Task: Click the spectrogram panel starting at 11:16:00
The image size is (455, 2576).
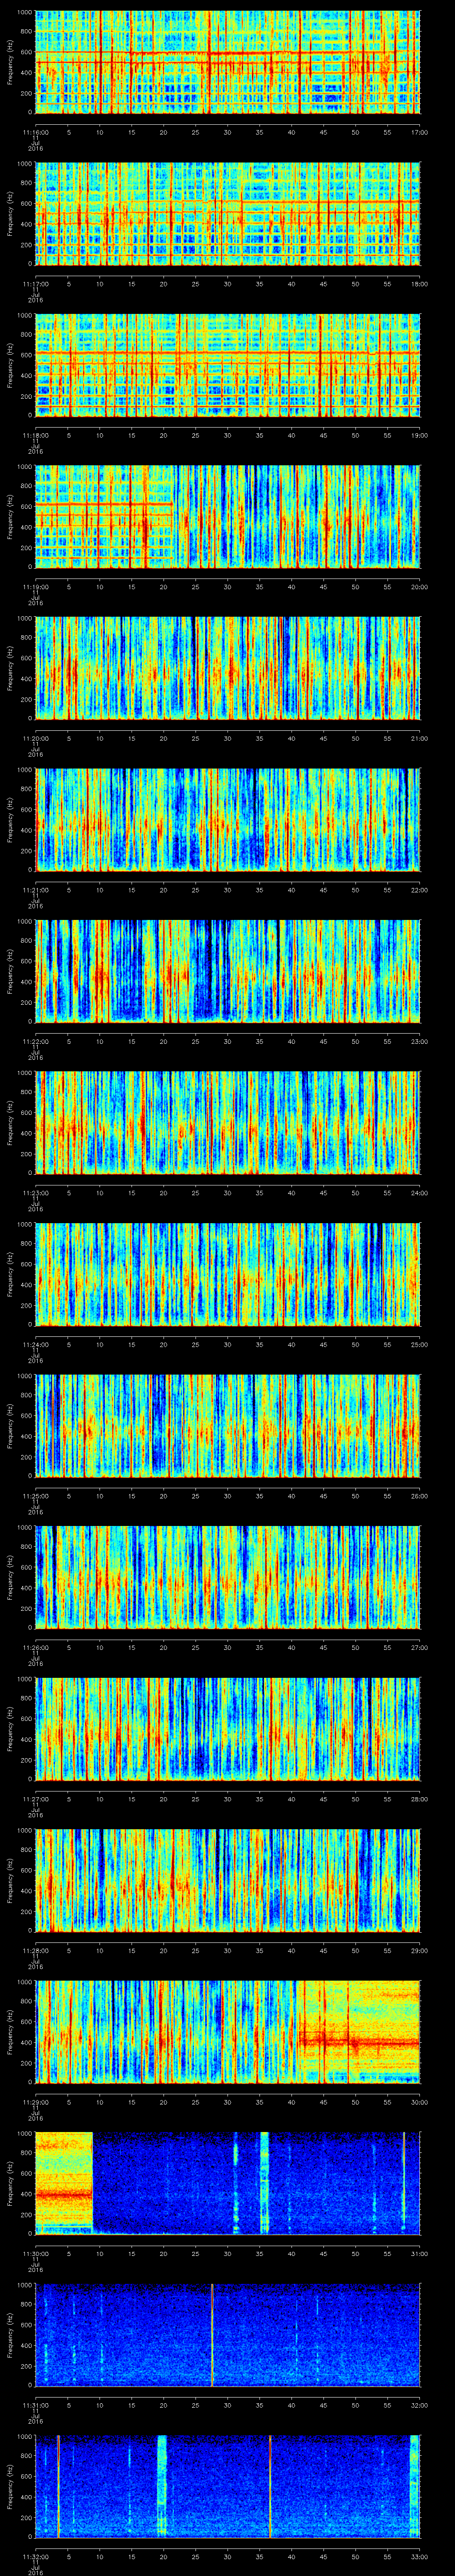Action: coord(228,62)
